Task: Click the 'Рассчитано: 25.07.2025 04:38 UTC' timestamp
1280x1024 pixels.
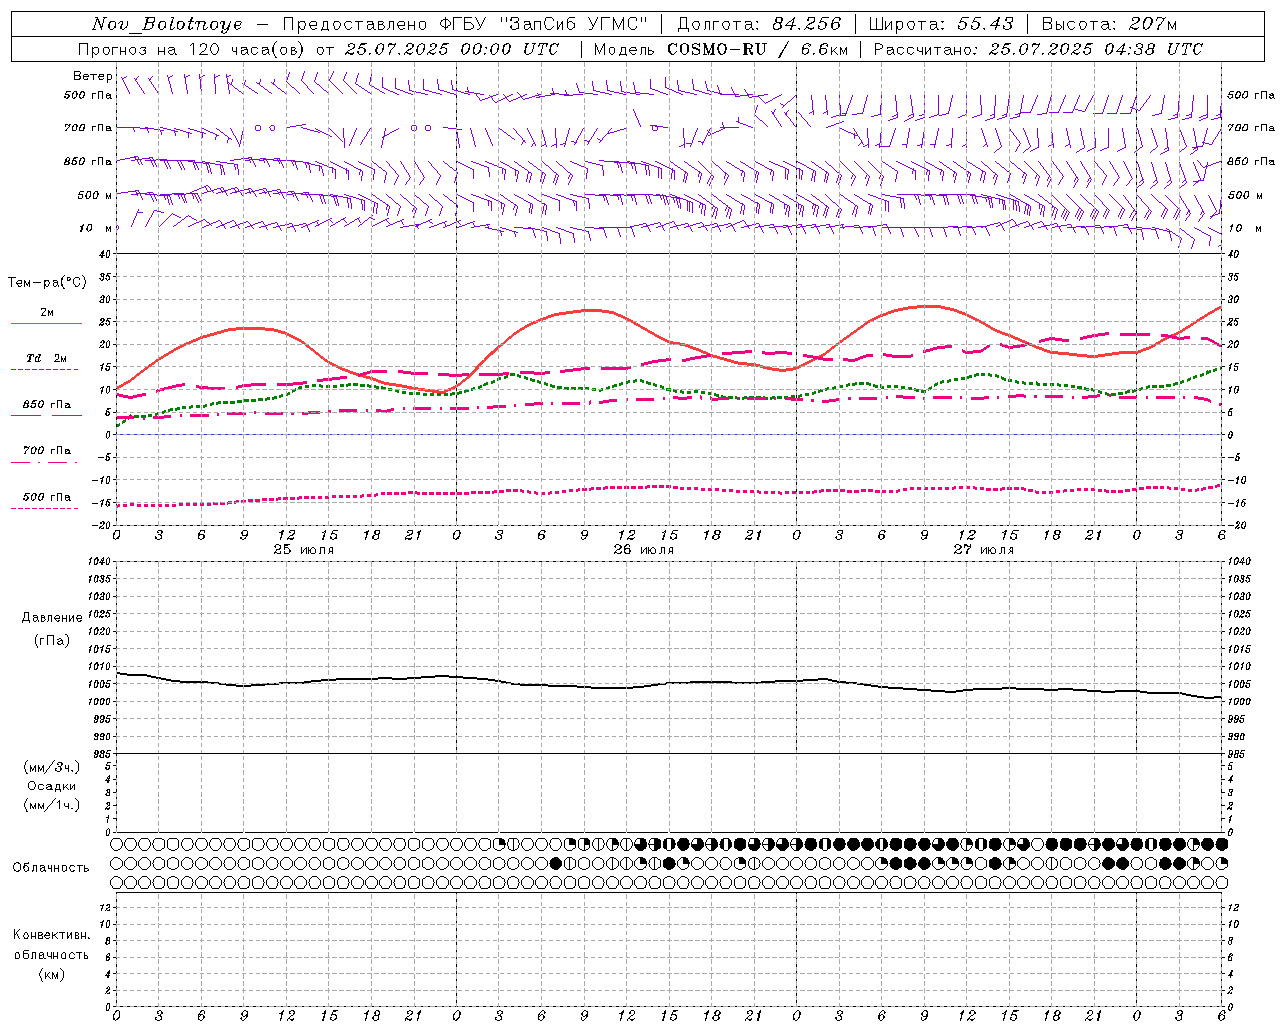Action: pos(1038,49)
